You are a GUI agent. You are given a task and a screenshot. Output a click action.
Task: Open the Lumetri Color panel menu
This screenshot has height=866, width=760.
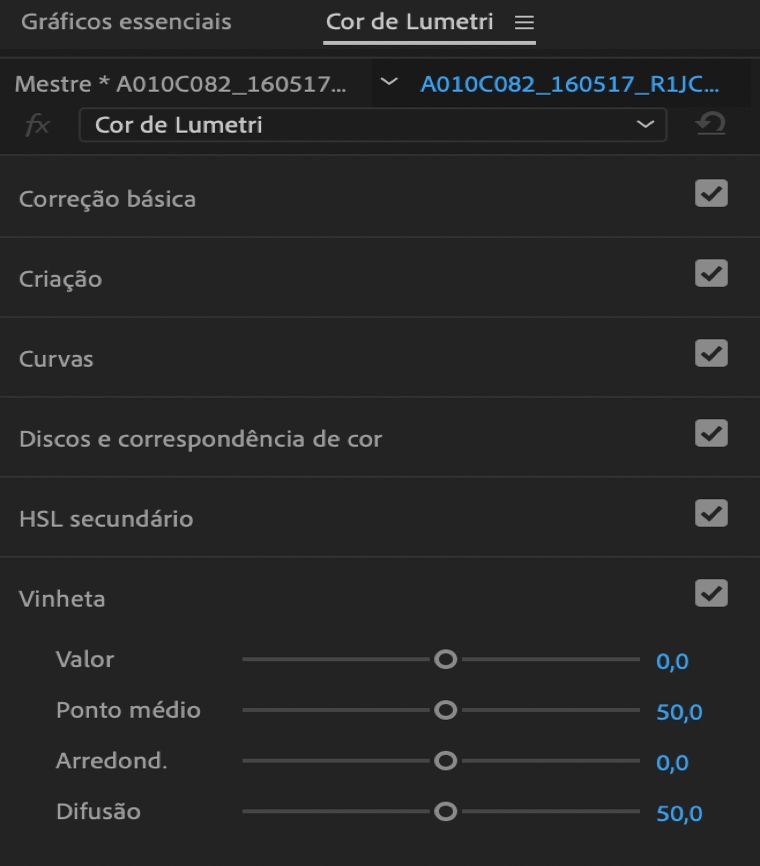(524, 22)
